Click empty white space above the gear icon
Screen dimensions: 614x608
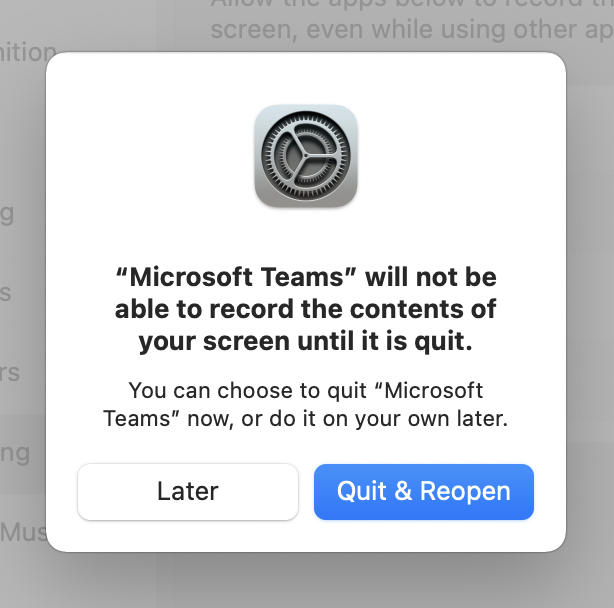pos(306,78)
